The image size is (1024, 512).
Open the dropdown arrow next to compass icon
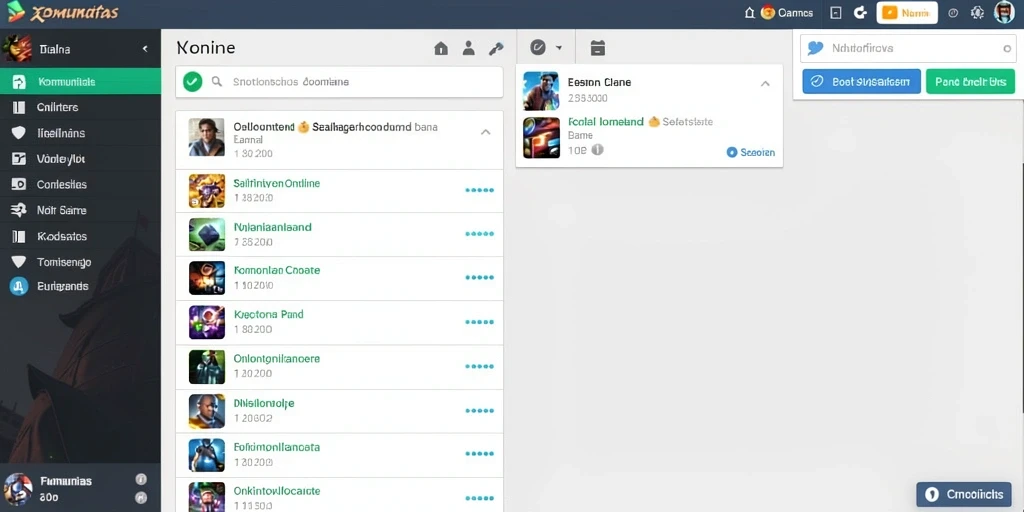[559, 48]
